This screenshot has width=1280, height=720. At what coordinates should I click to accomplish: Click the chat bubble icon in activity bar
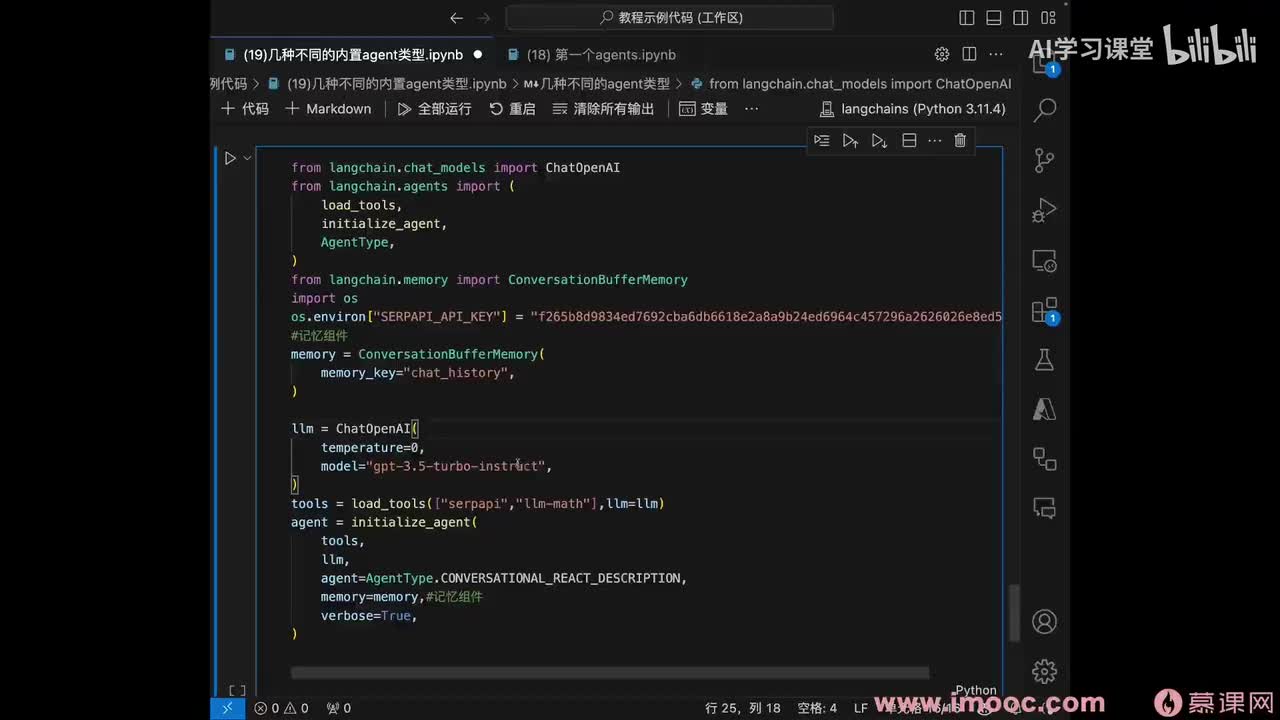pos(1045,508)
